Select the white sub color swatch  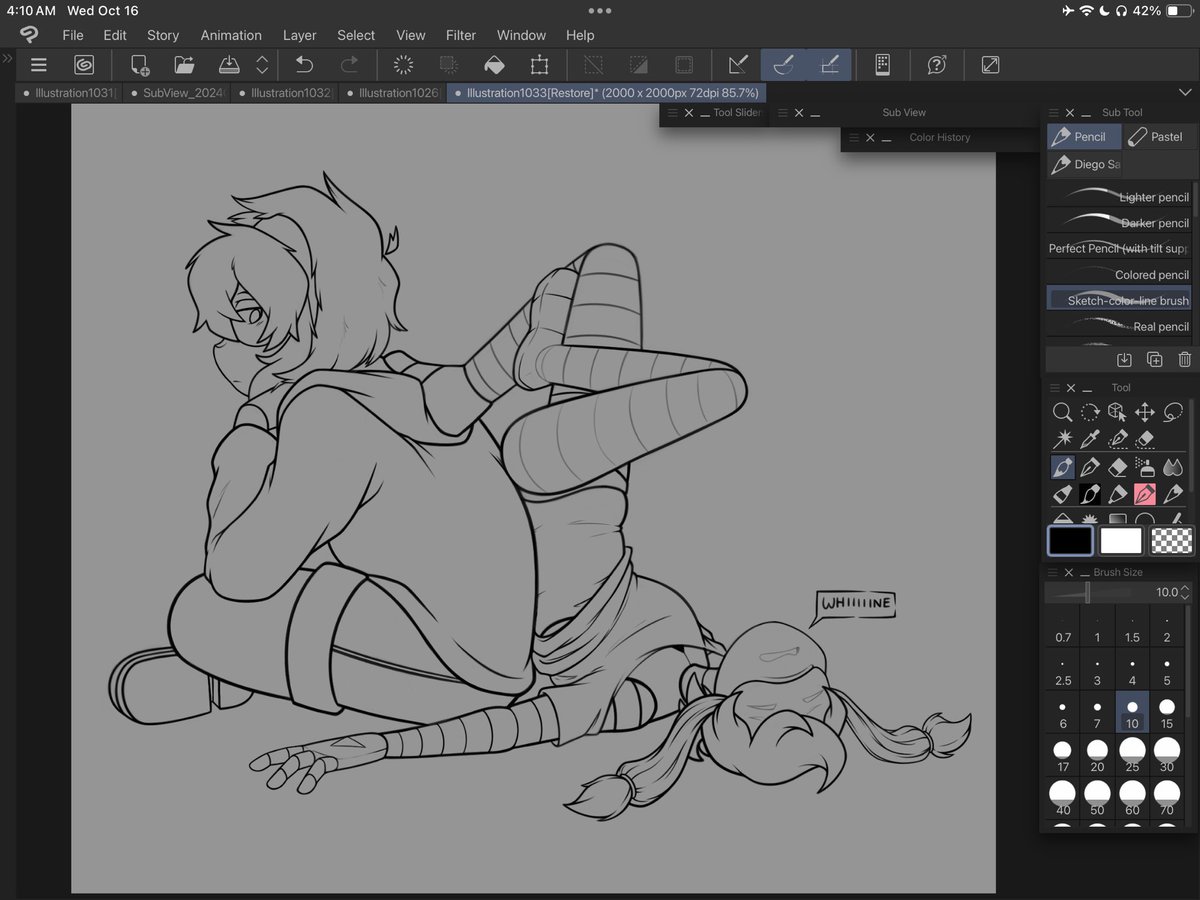[x=1121, y=541]
